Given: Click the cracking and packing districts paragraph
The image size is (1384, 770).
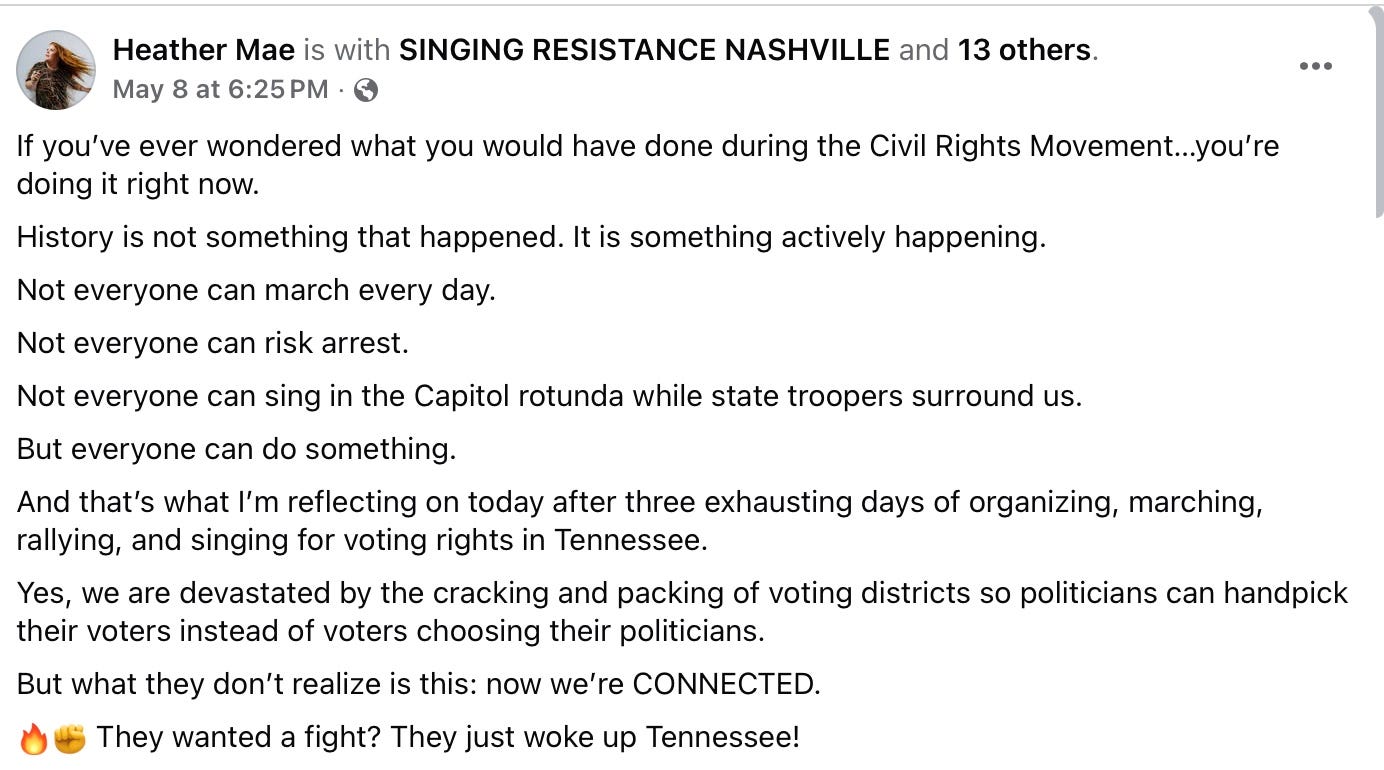Looking at the screenshot, I should pyautogui.click(x=682, y=612).
